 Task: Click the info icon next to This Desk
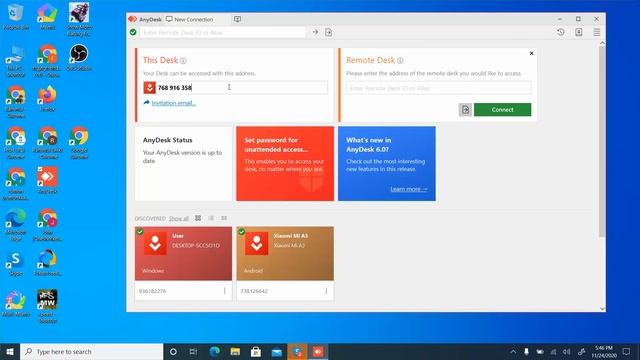(x=183, y=61)
